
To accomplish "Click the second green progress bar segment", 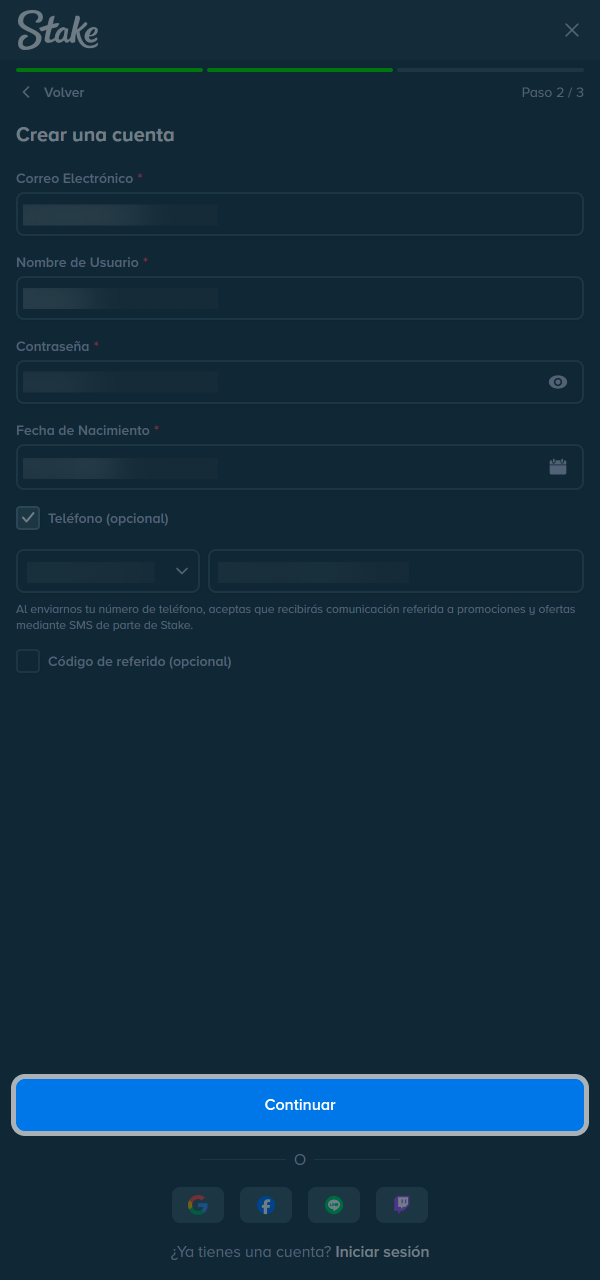I will [x=299, y=70].
